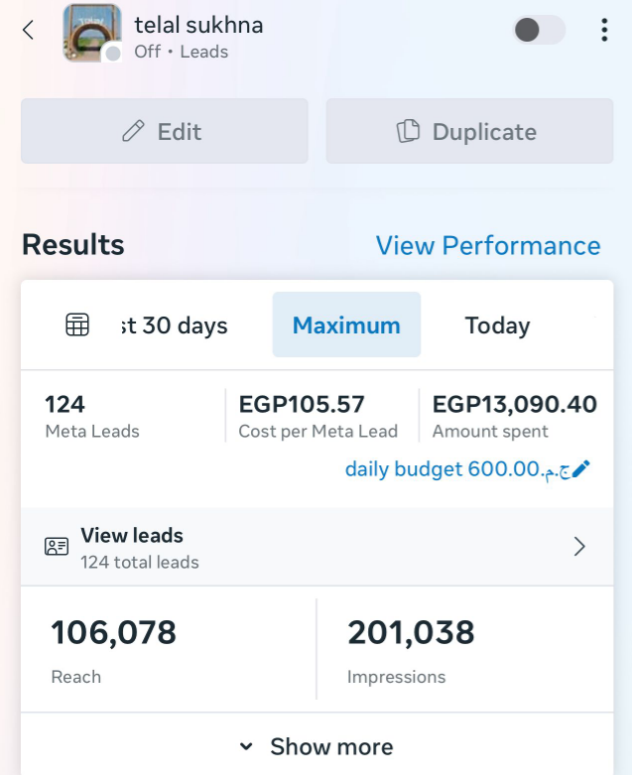Click the pencil icon on Edit

pos(133,132)
